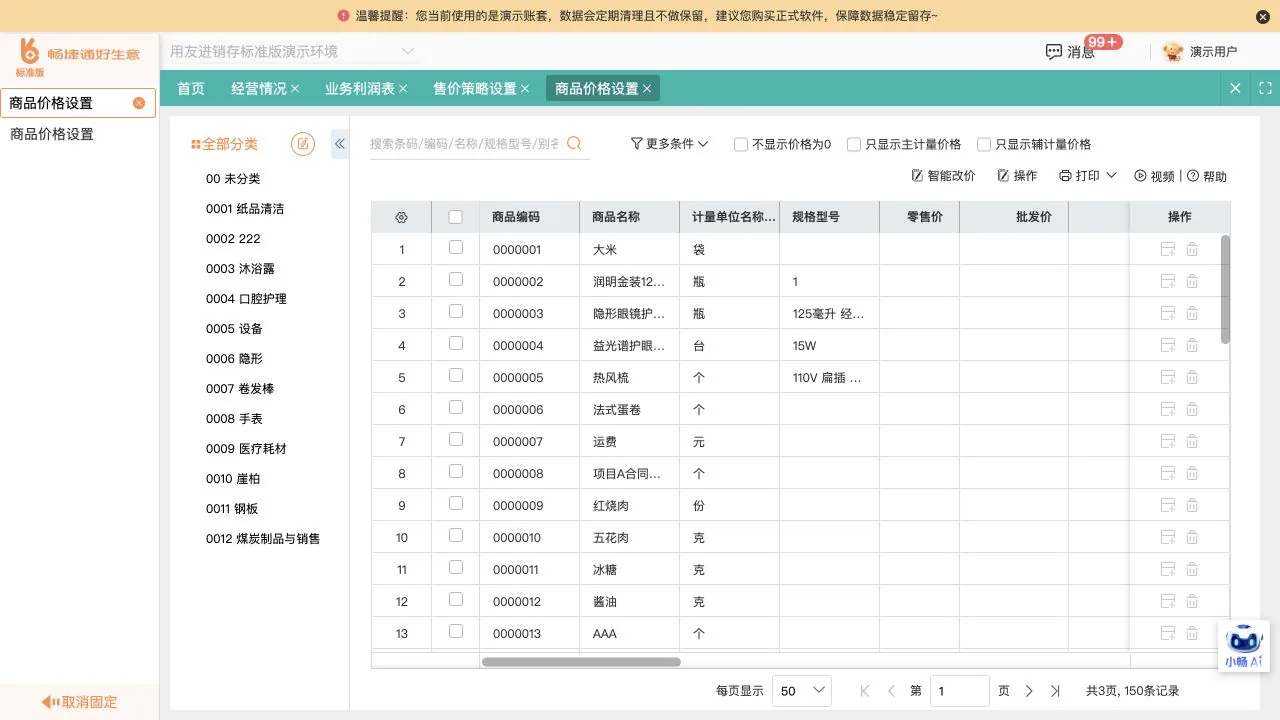Viewport: 1280px width, 720px height.
Task: Click the edit category icon beside 全部分类
Action: click(x=302, y=144)
